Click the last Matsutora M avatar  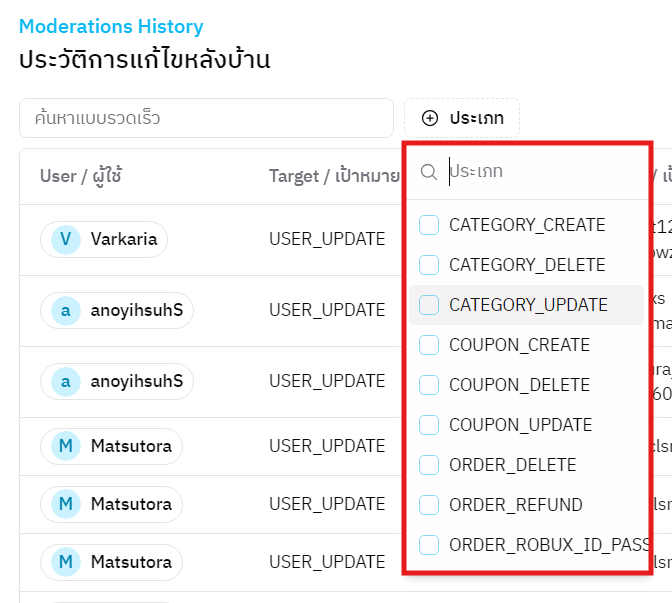pos(66,562)
